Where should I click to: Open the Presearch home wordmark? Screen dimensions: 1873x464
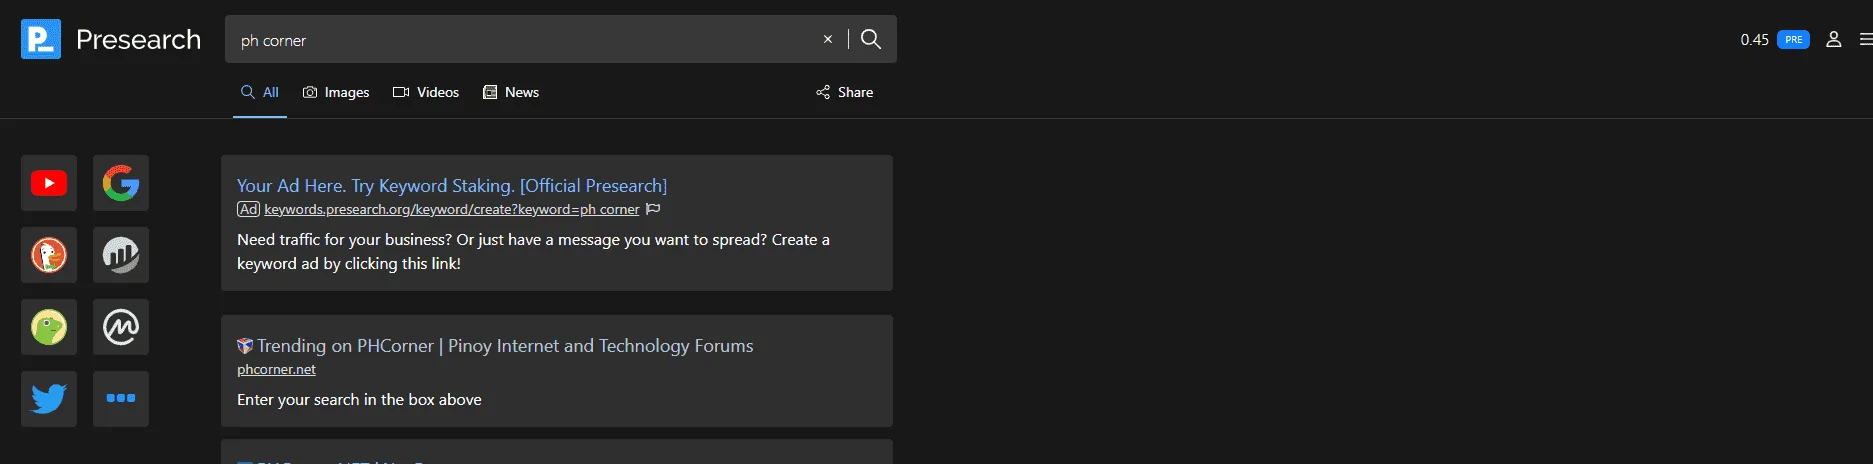pyautogui.click(x=138, y=39)
